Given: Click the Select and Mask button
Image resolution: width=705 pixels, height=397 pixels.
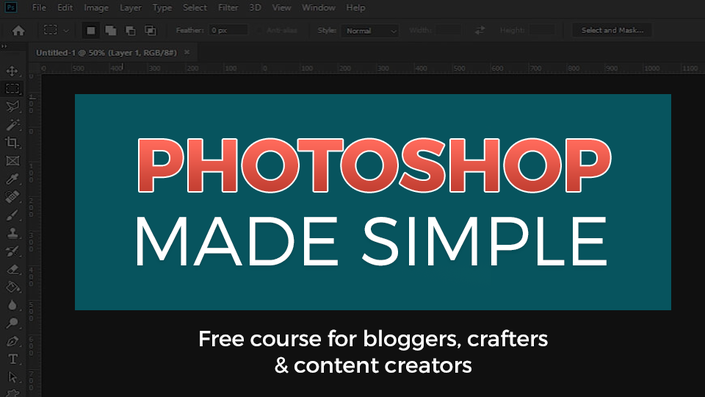Looking at the screenshot, I should coord(612,30).
